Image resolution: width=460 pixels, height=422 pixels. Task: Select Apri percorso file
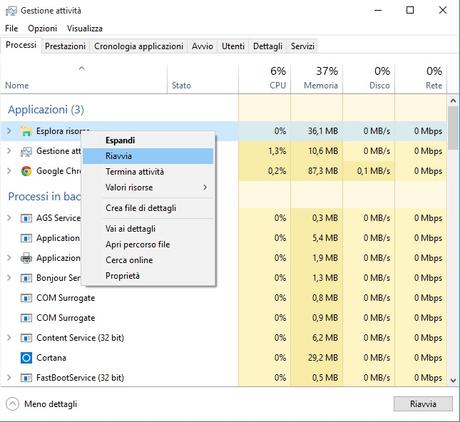coord(148,244)
